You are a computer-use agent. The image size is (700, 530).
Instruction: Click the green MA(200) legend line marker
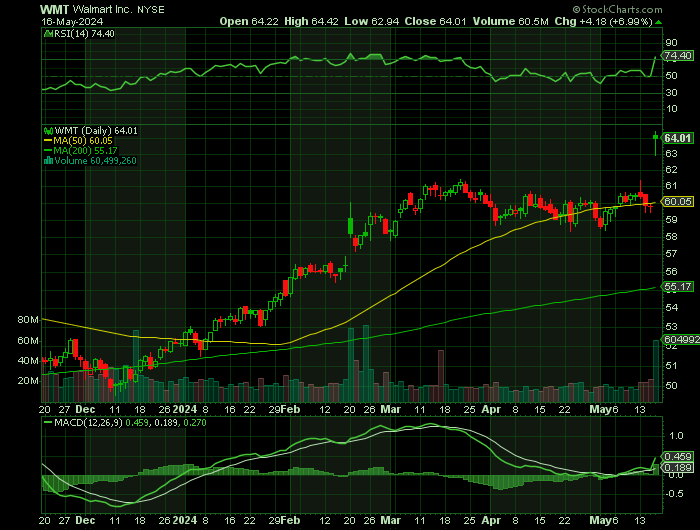48,150
